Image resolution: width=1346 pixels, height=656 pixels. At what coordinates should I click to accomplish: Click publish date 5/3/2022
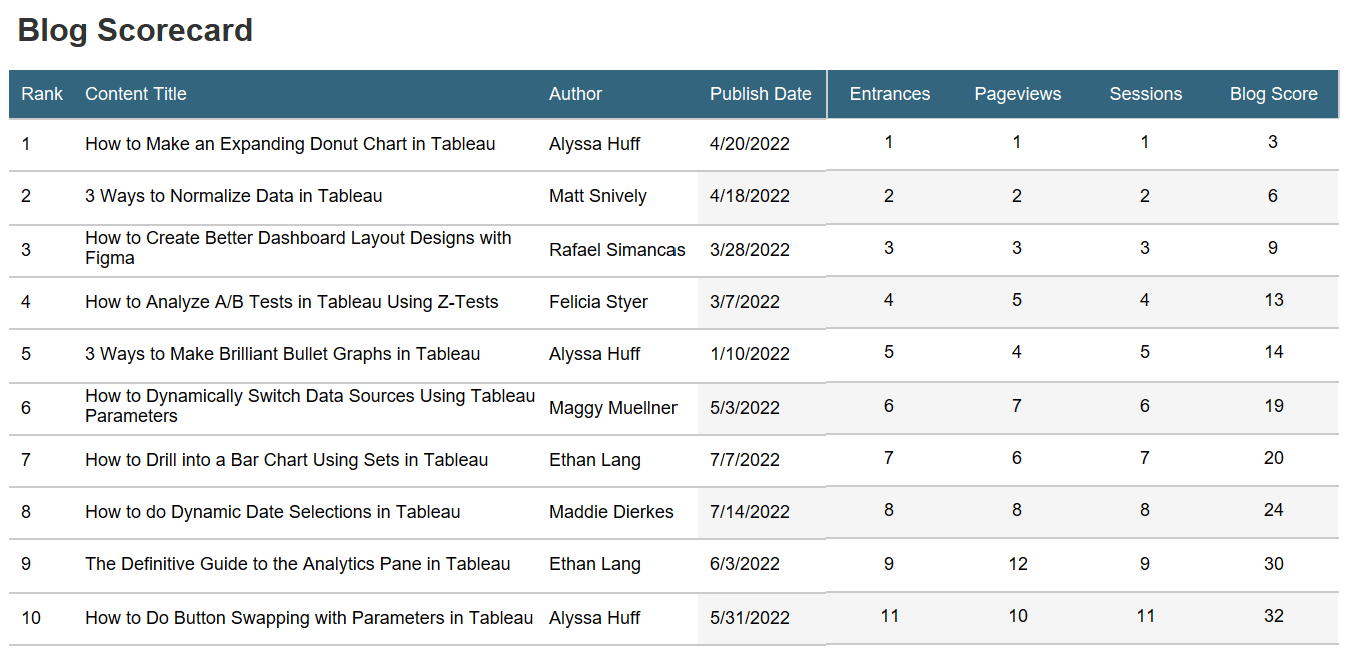pyautogui.click(x=745, y=408)
